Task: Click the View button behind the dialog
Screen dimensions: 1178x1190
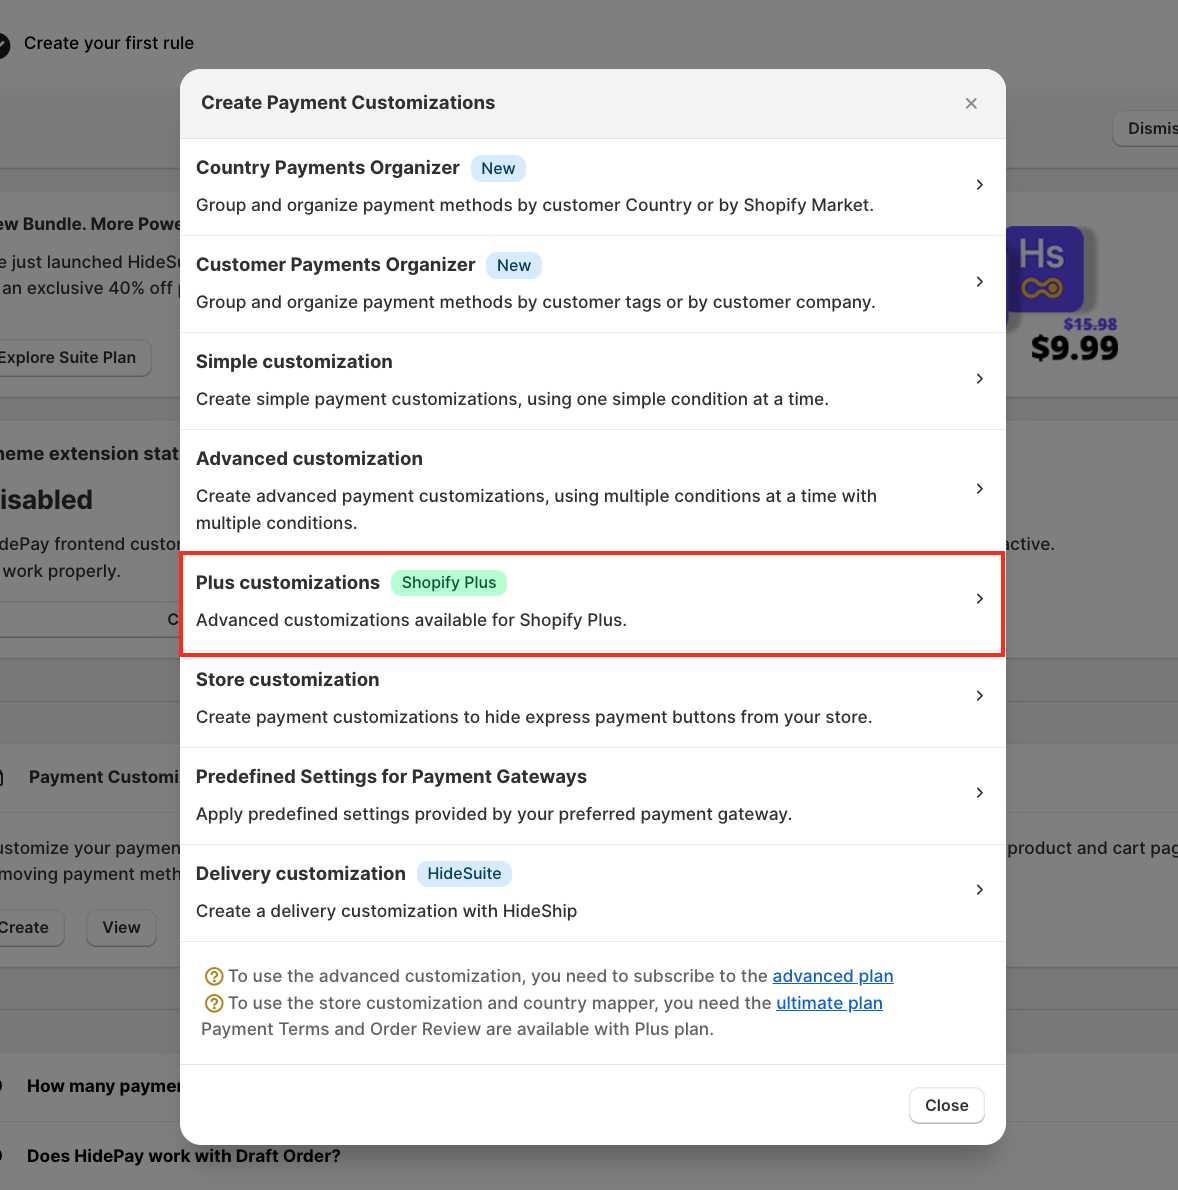Action: (x=121, y=928)
